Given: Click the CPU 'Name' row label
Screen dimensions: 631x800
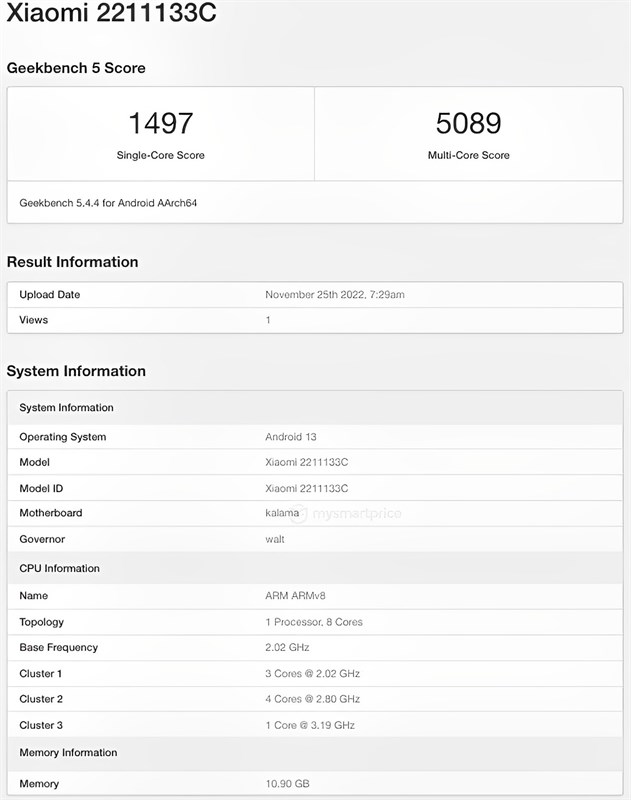Looking at the screenshot, I should (34, 595).
